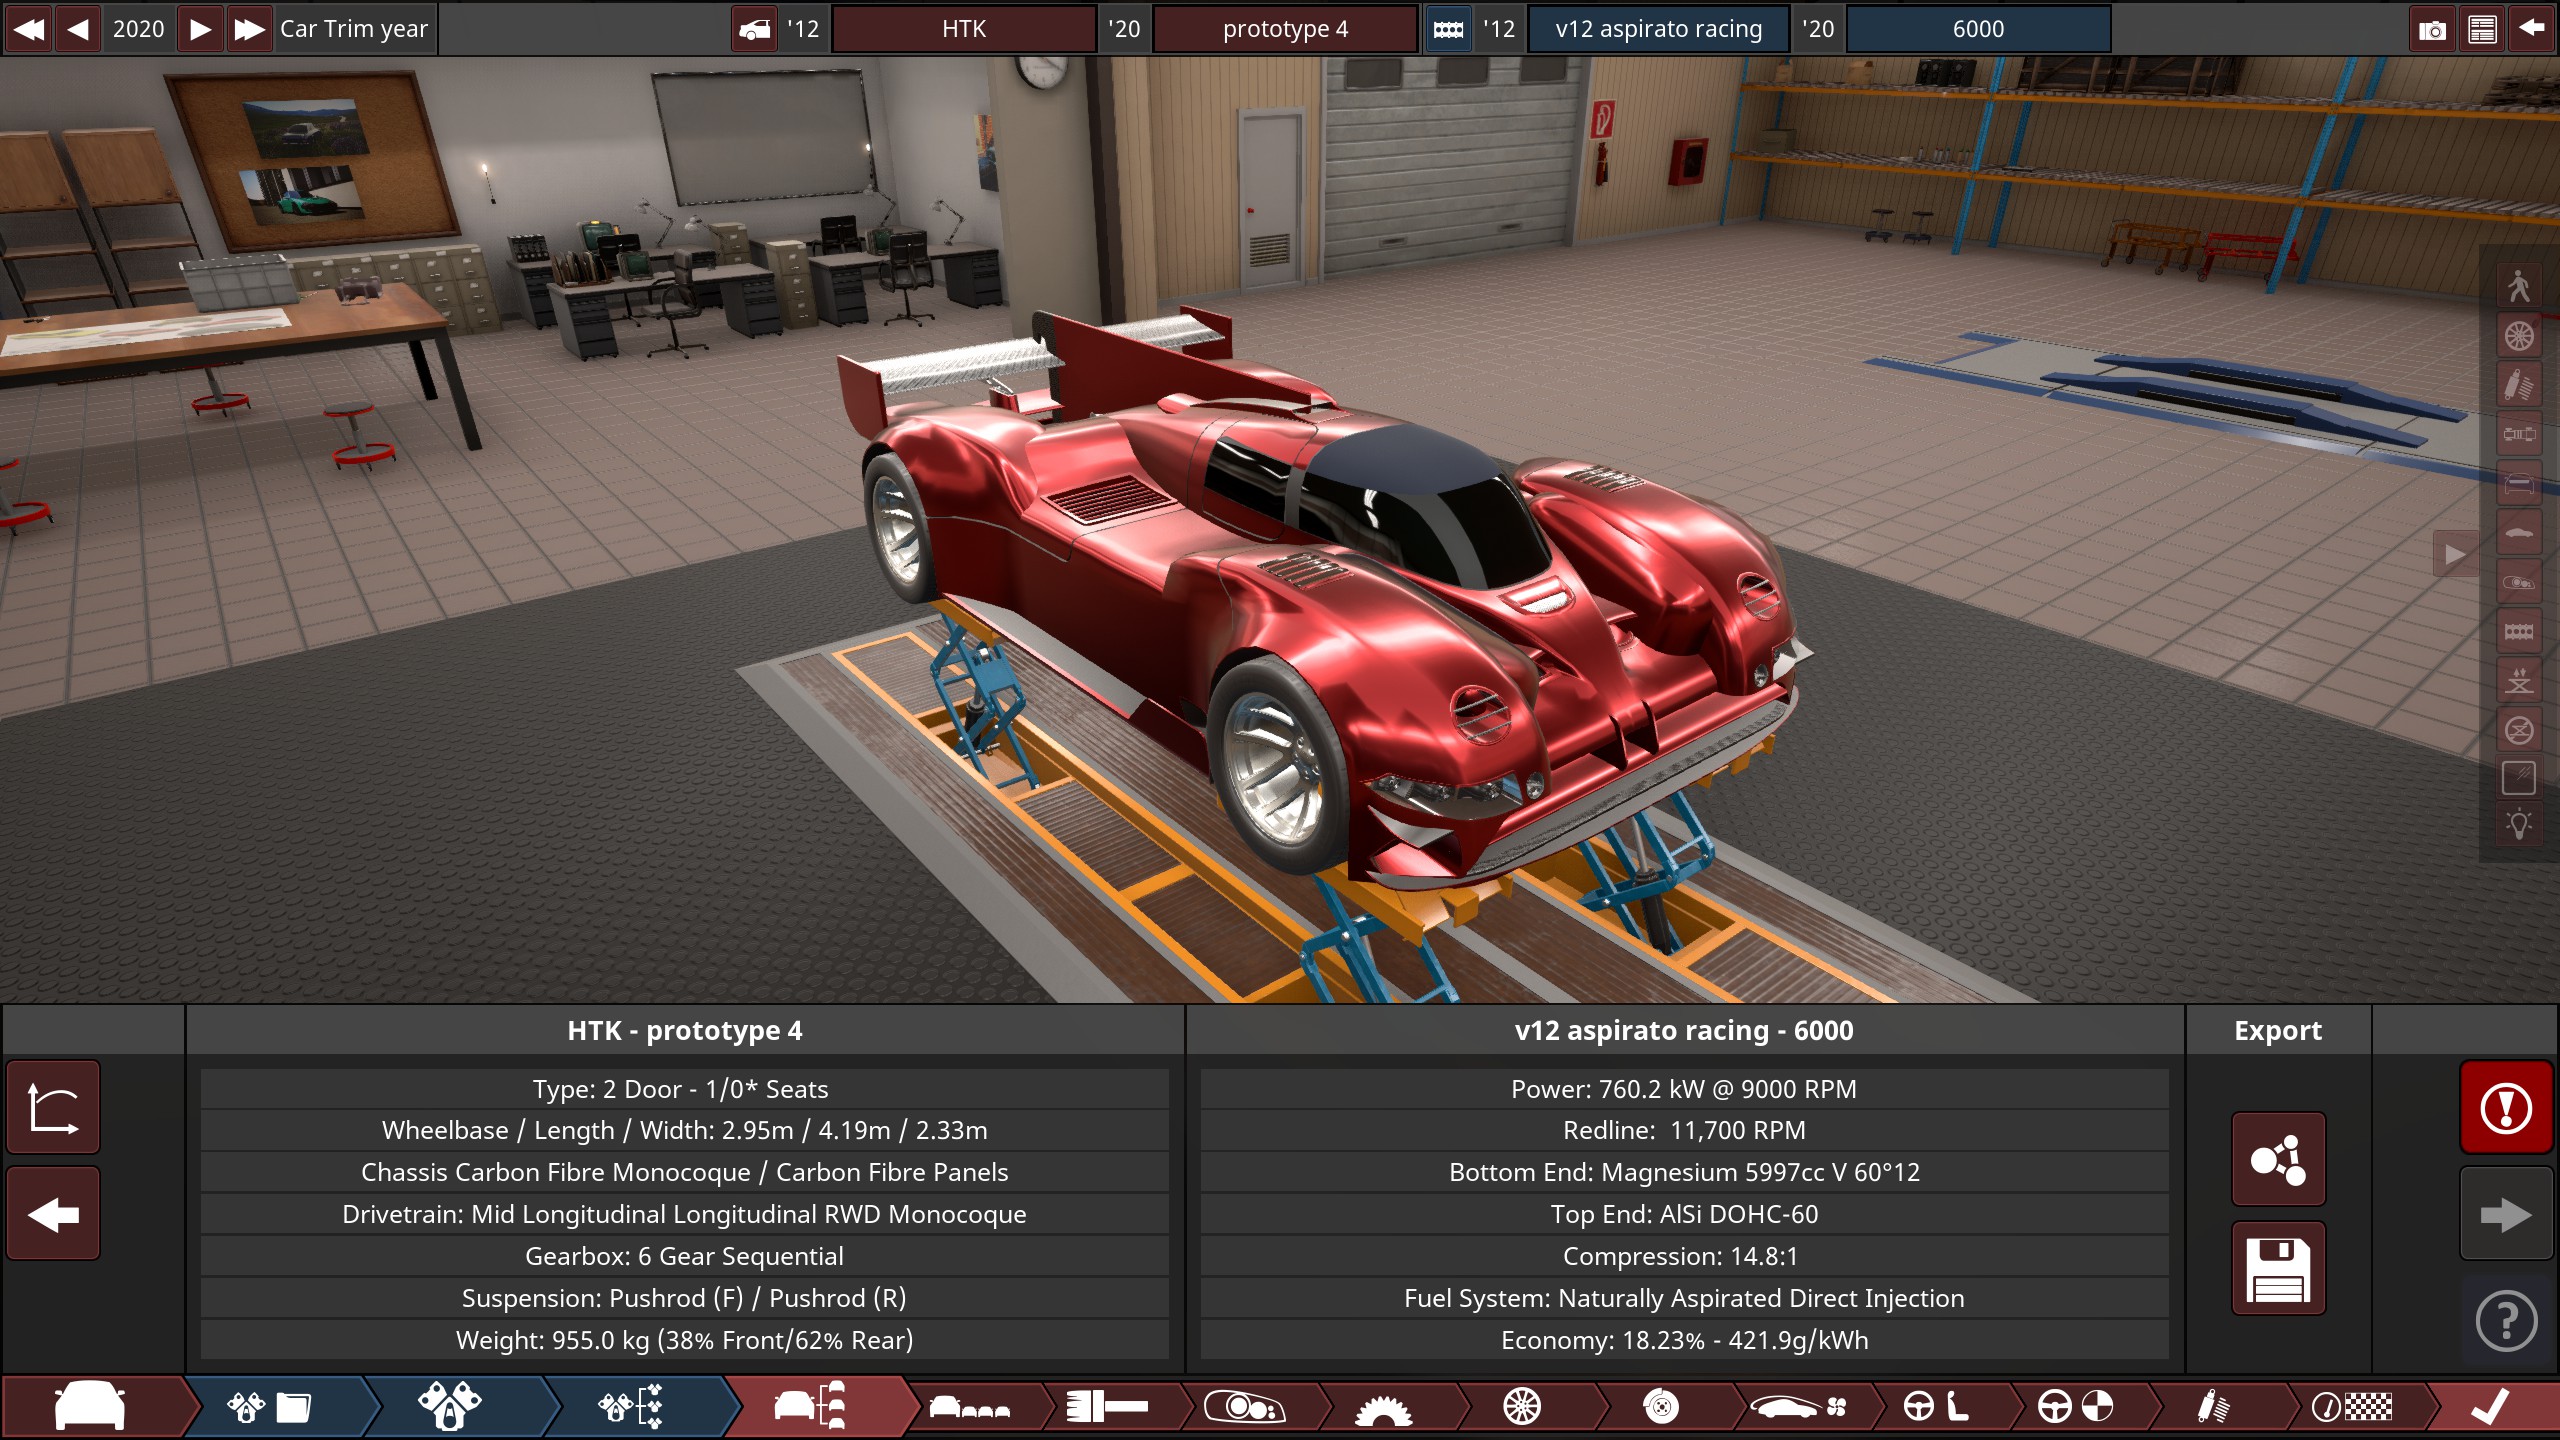This screenshot has height=1440, width=2560.
Task: Open the aerodynamics and cooling step
Action: click(x=1798, y=1407)
